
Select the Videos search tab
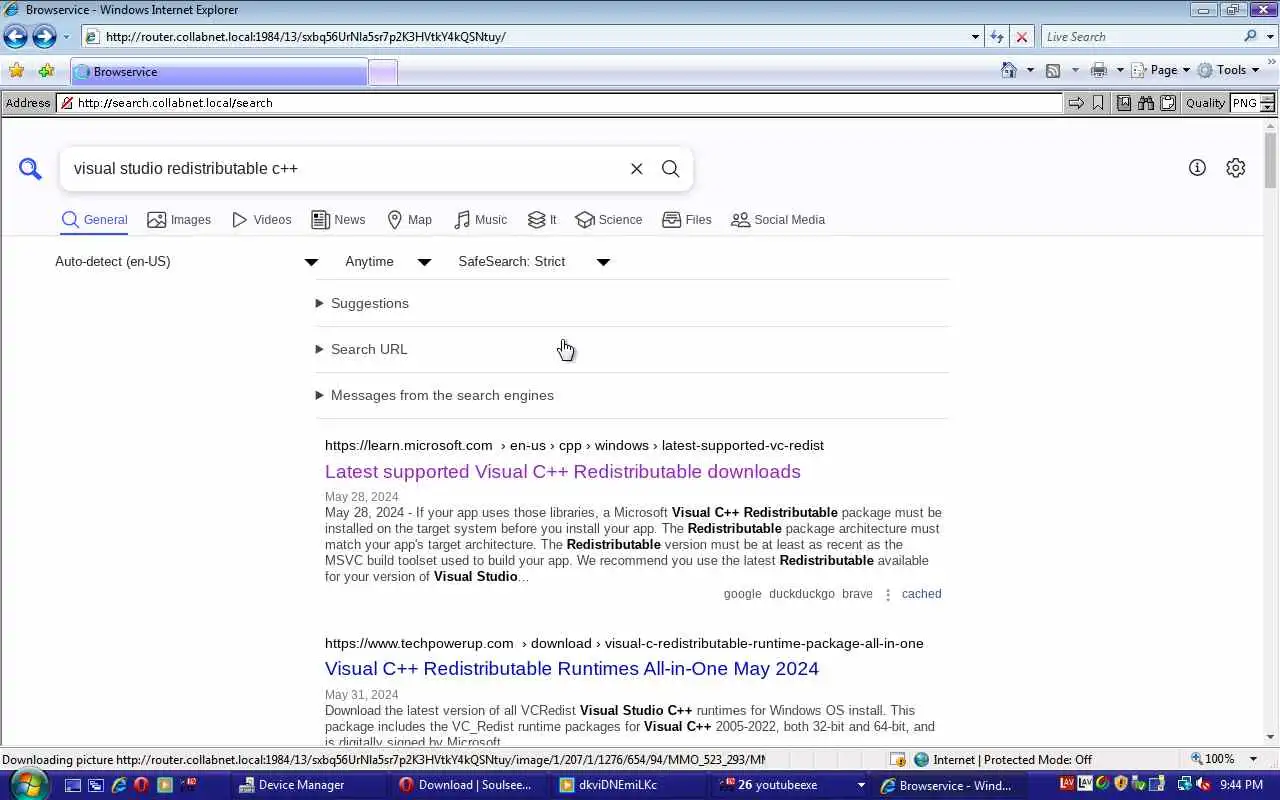point(262,220)
